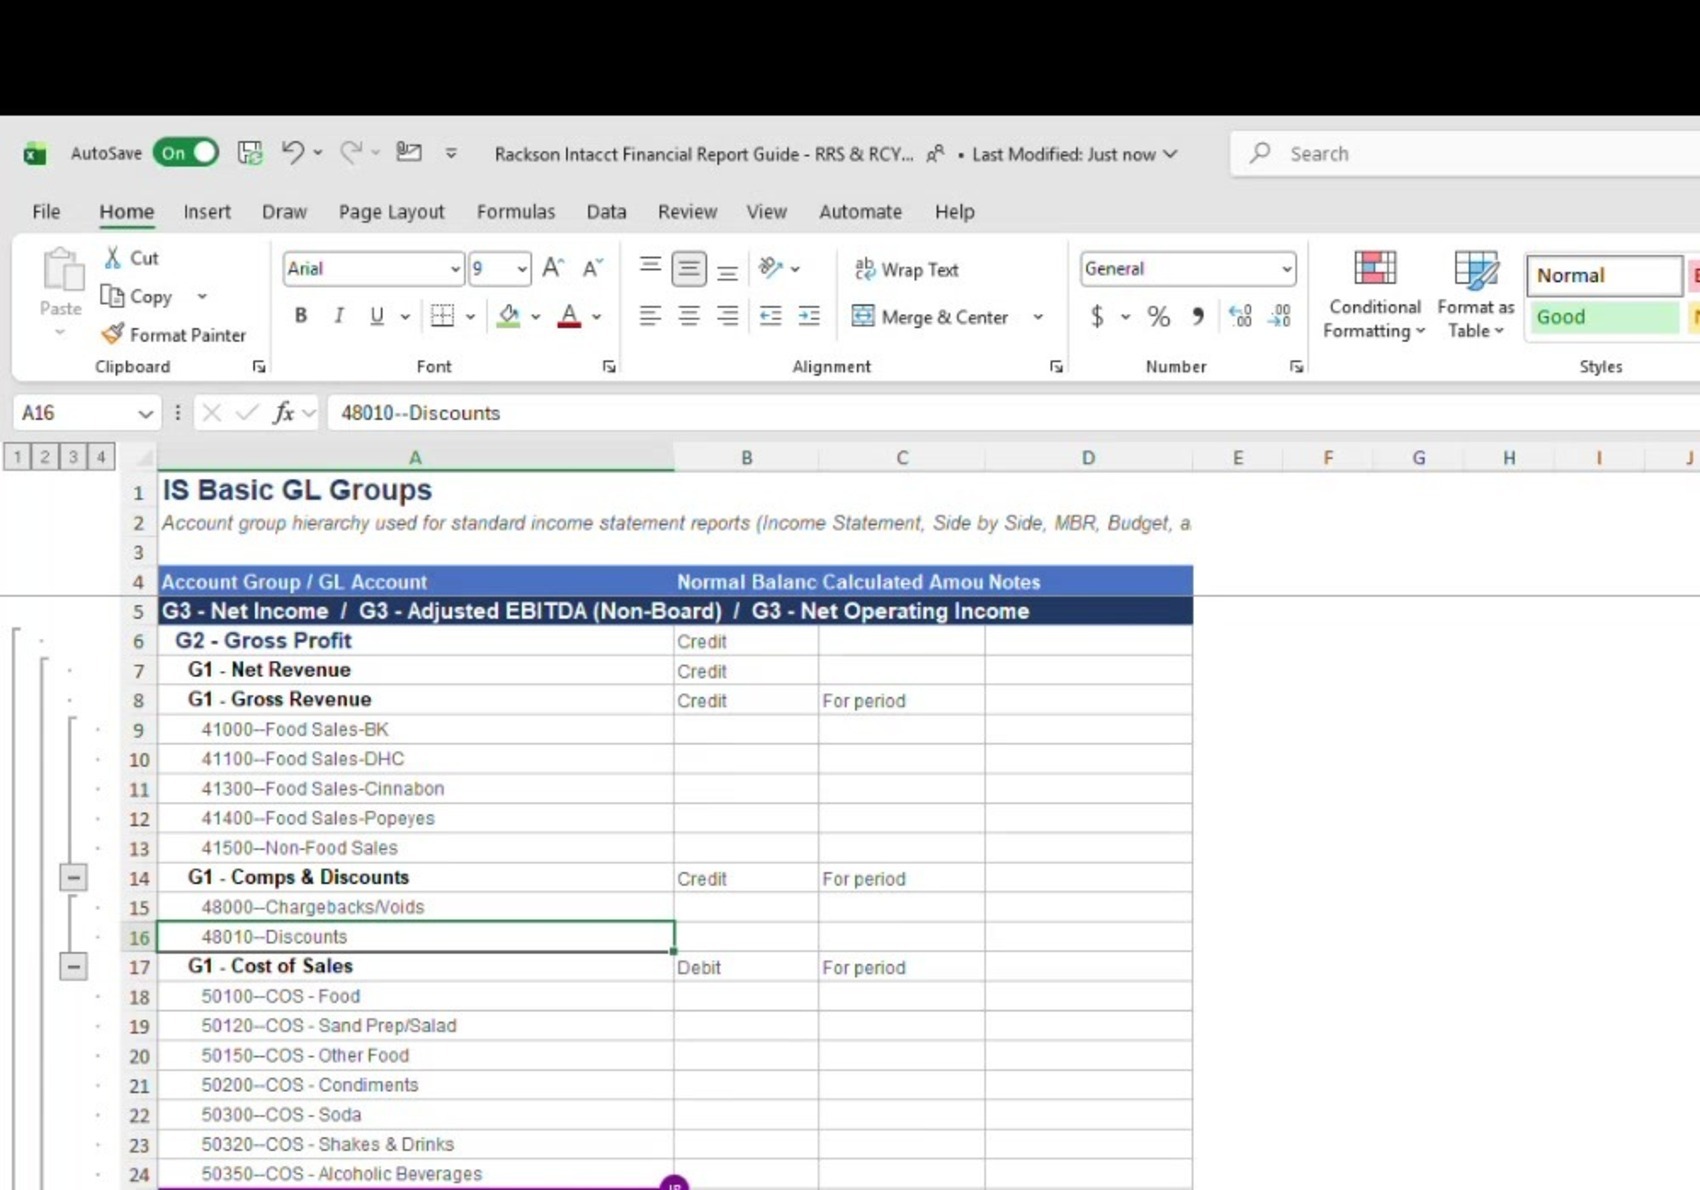Toggle Wrap Text

[907, 270]
